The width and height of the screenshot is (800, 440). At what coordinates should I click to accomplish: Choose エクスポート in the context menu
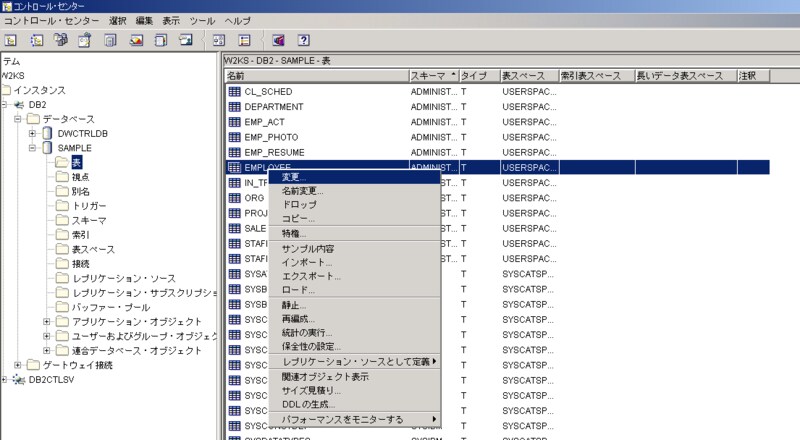(355, 276)
